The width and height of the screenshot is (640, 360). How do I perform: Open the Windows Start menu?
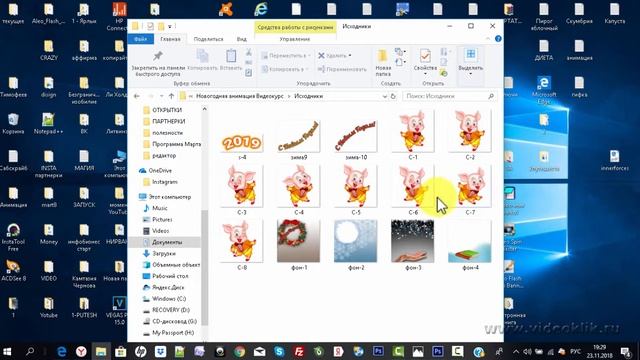click(x=7, y=351)
